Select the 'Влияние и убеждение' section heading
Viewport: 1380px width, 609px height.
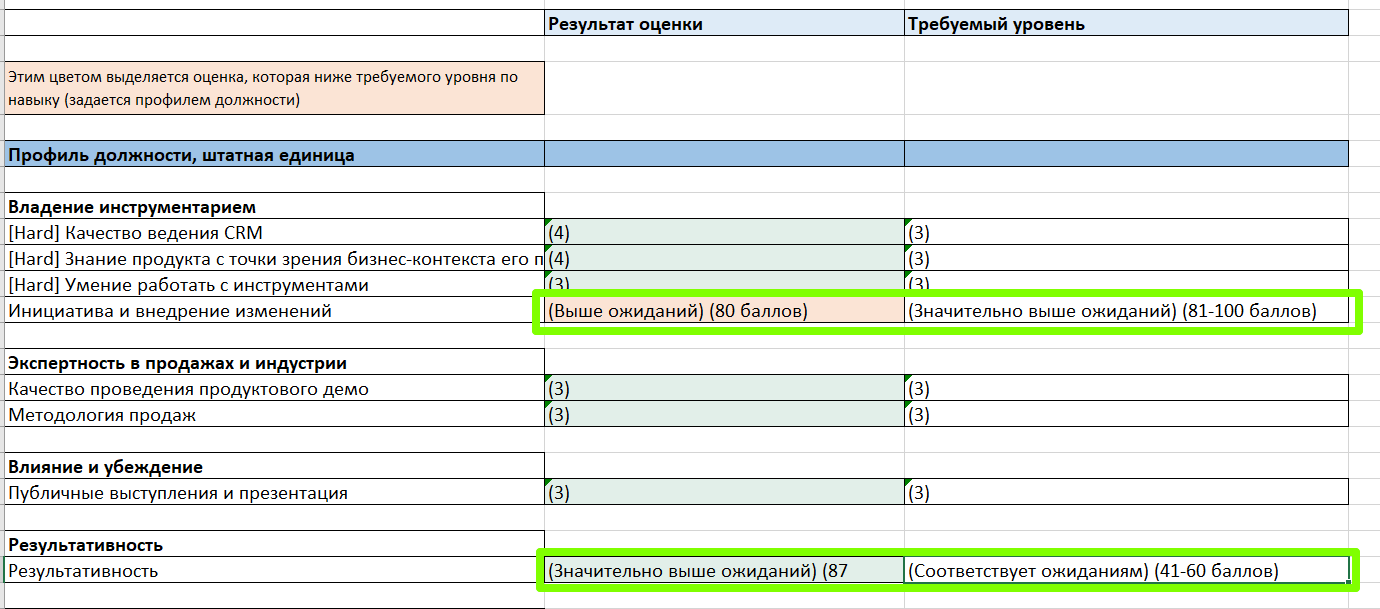click(x=275, y=466)
